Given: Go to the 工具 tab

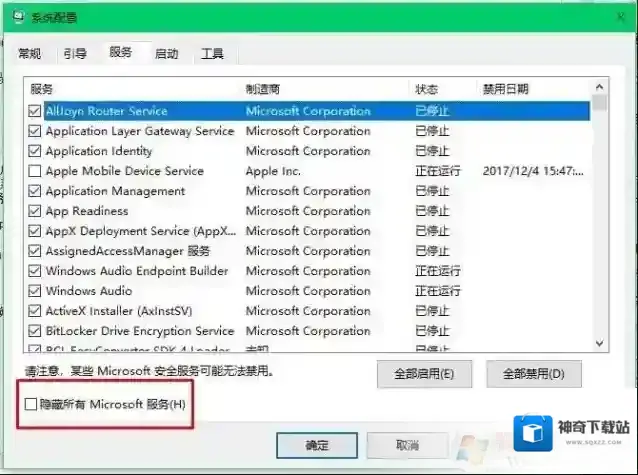Looking at the screenshot, I should coord(212,54).
